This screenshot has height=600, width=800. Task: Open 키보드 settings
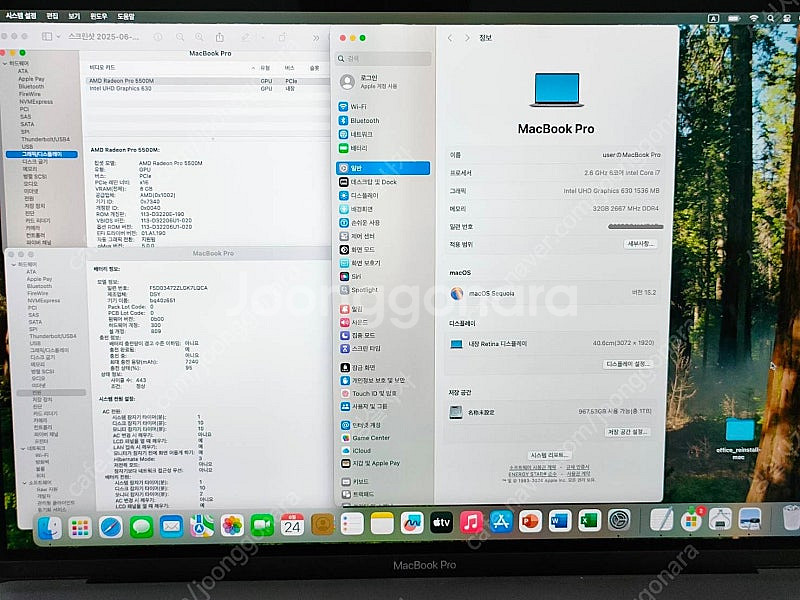coord(354,482)
